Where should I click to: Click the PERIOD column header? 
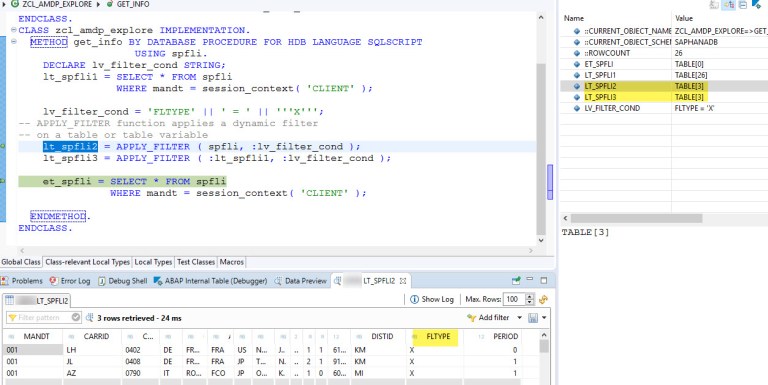pos(492,337)
